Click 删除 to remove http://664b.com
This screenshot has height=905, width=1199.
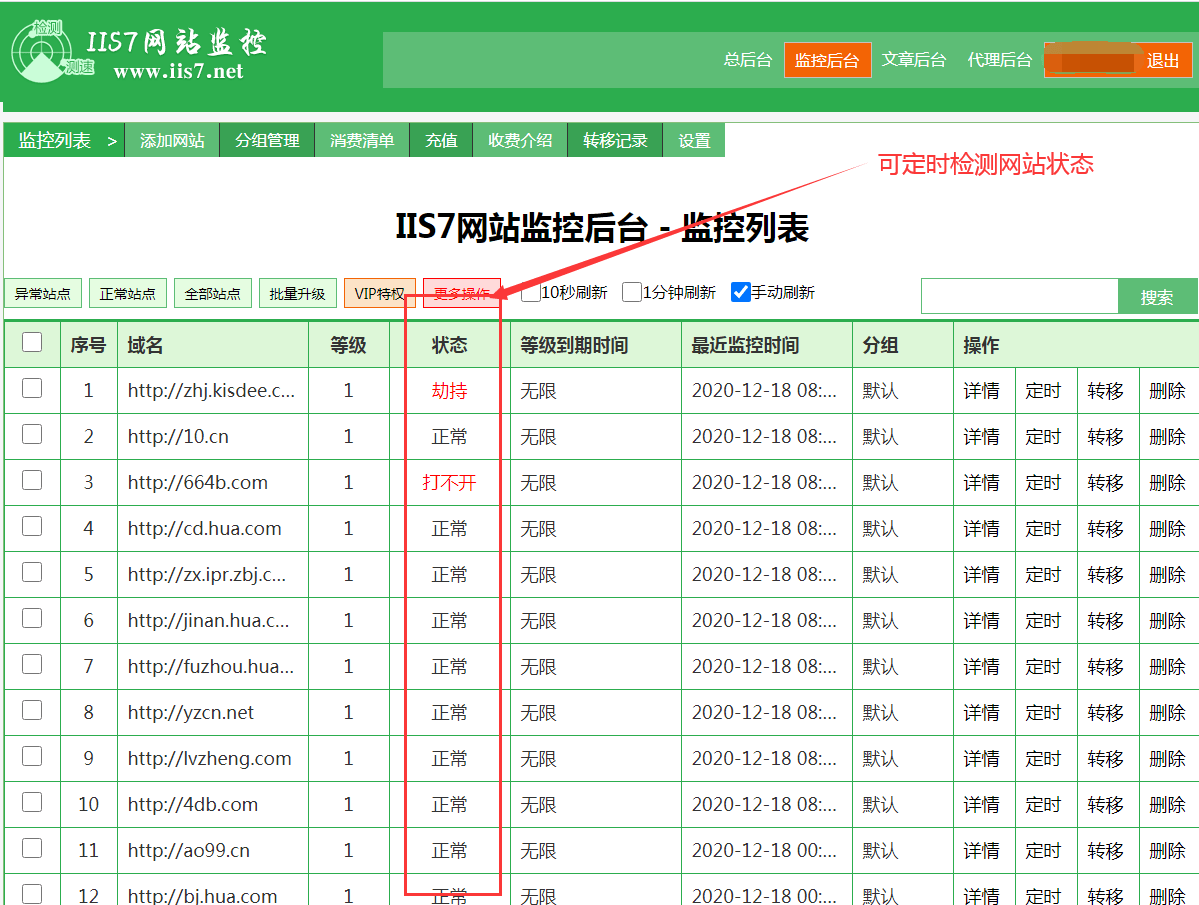[1169, 482]
